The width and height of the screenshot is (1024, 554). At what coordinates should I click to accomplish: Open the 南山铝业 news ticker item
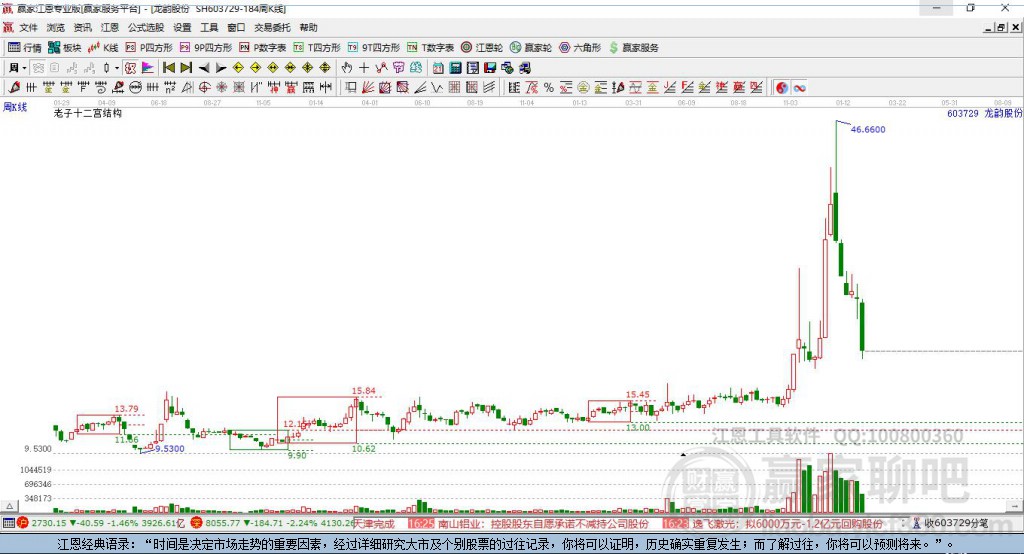[528, 524]
